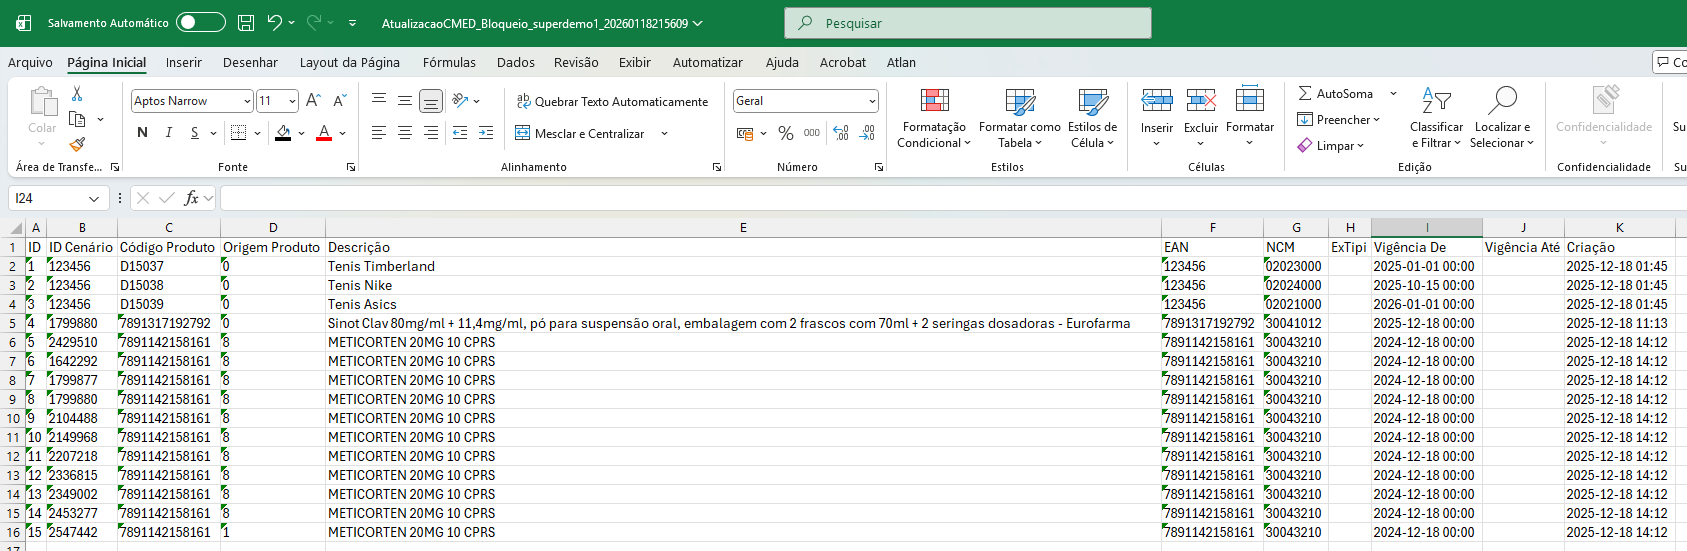Click Formatar como Tabela
This screenshot has height=551, width=1687.
click(1020, 118)
